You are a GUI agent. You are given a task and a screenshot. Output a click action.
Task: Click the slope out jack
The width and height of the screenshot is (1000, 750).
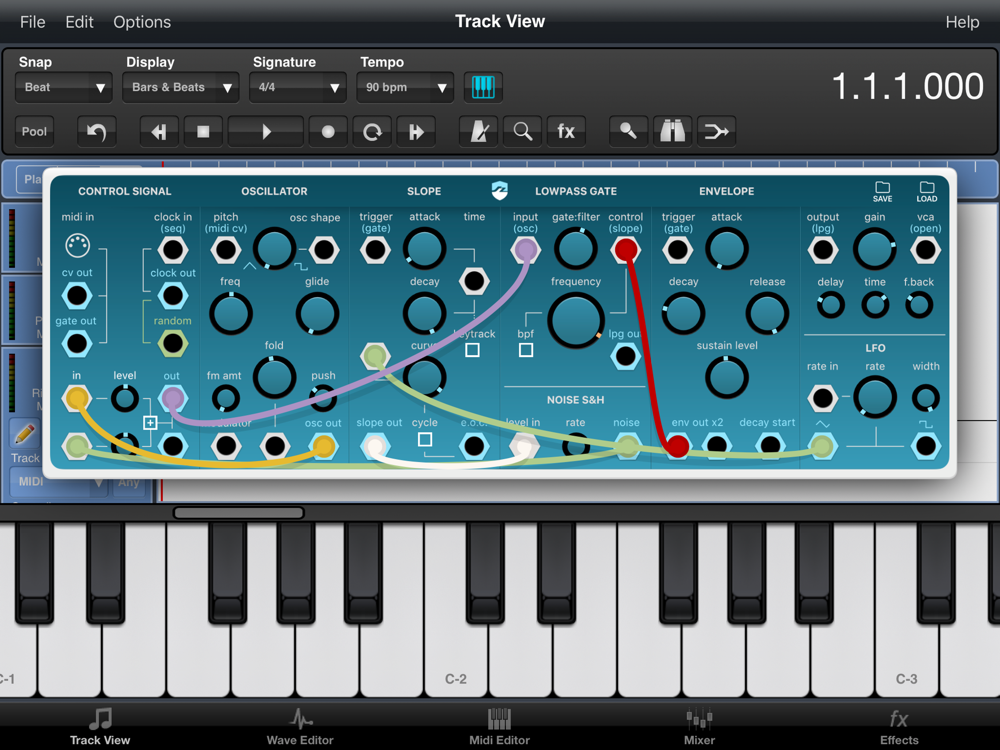click(375, 446)
